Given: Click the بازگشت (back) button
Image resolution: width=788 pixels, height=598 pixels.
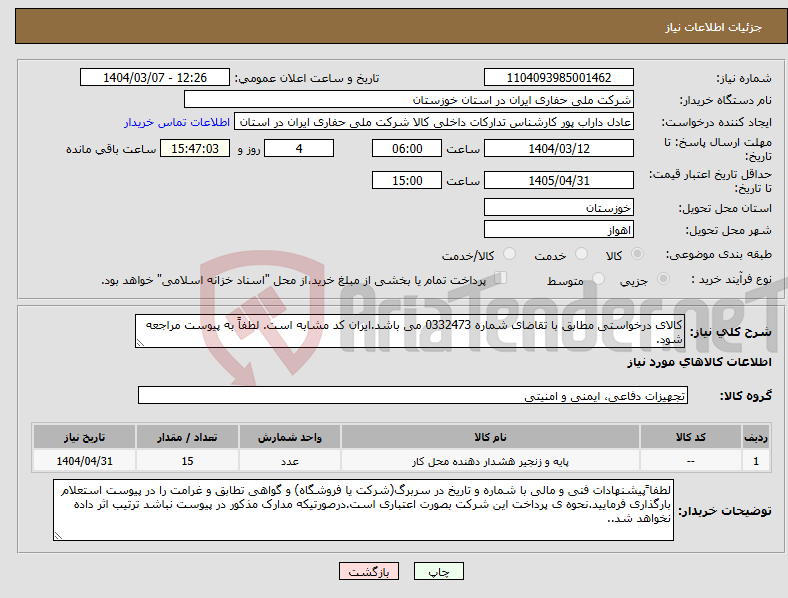Looking at the screenshot, I should pyautogui.click(x=369, y=571).
